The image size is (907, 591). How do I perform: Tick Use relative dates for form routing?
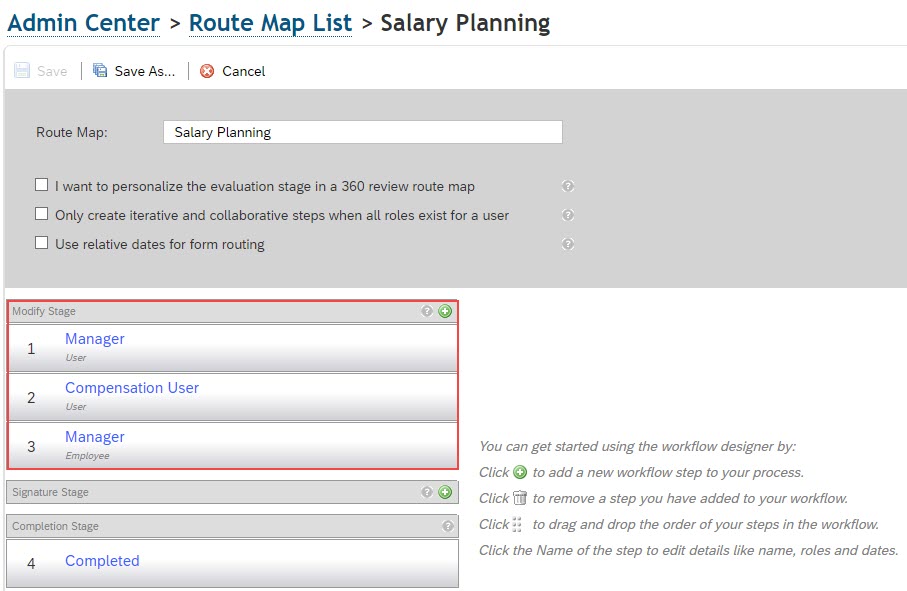tap(42, 243)
